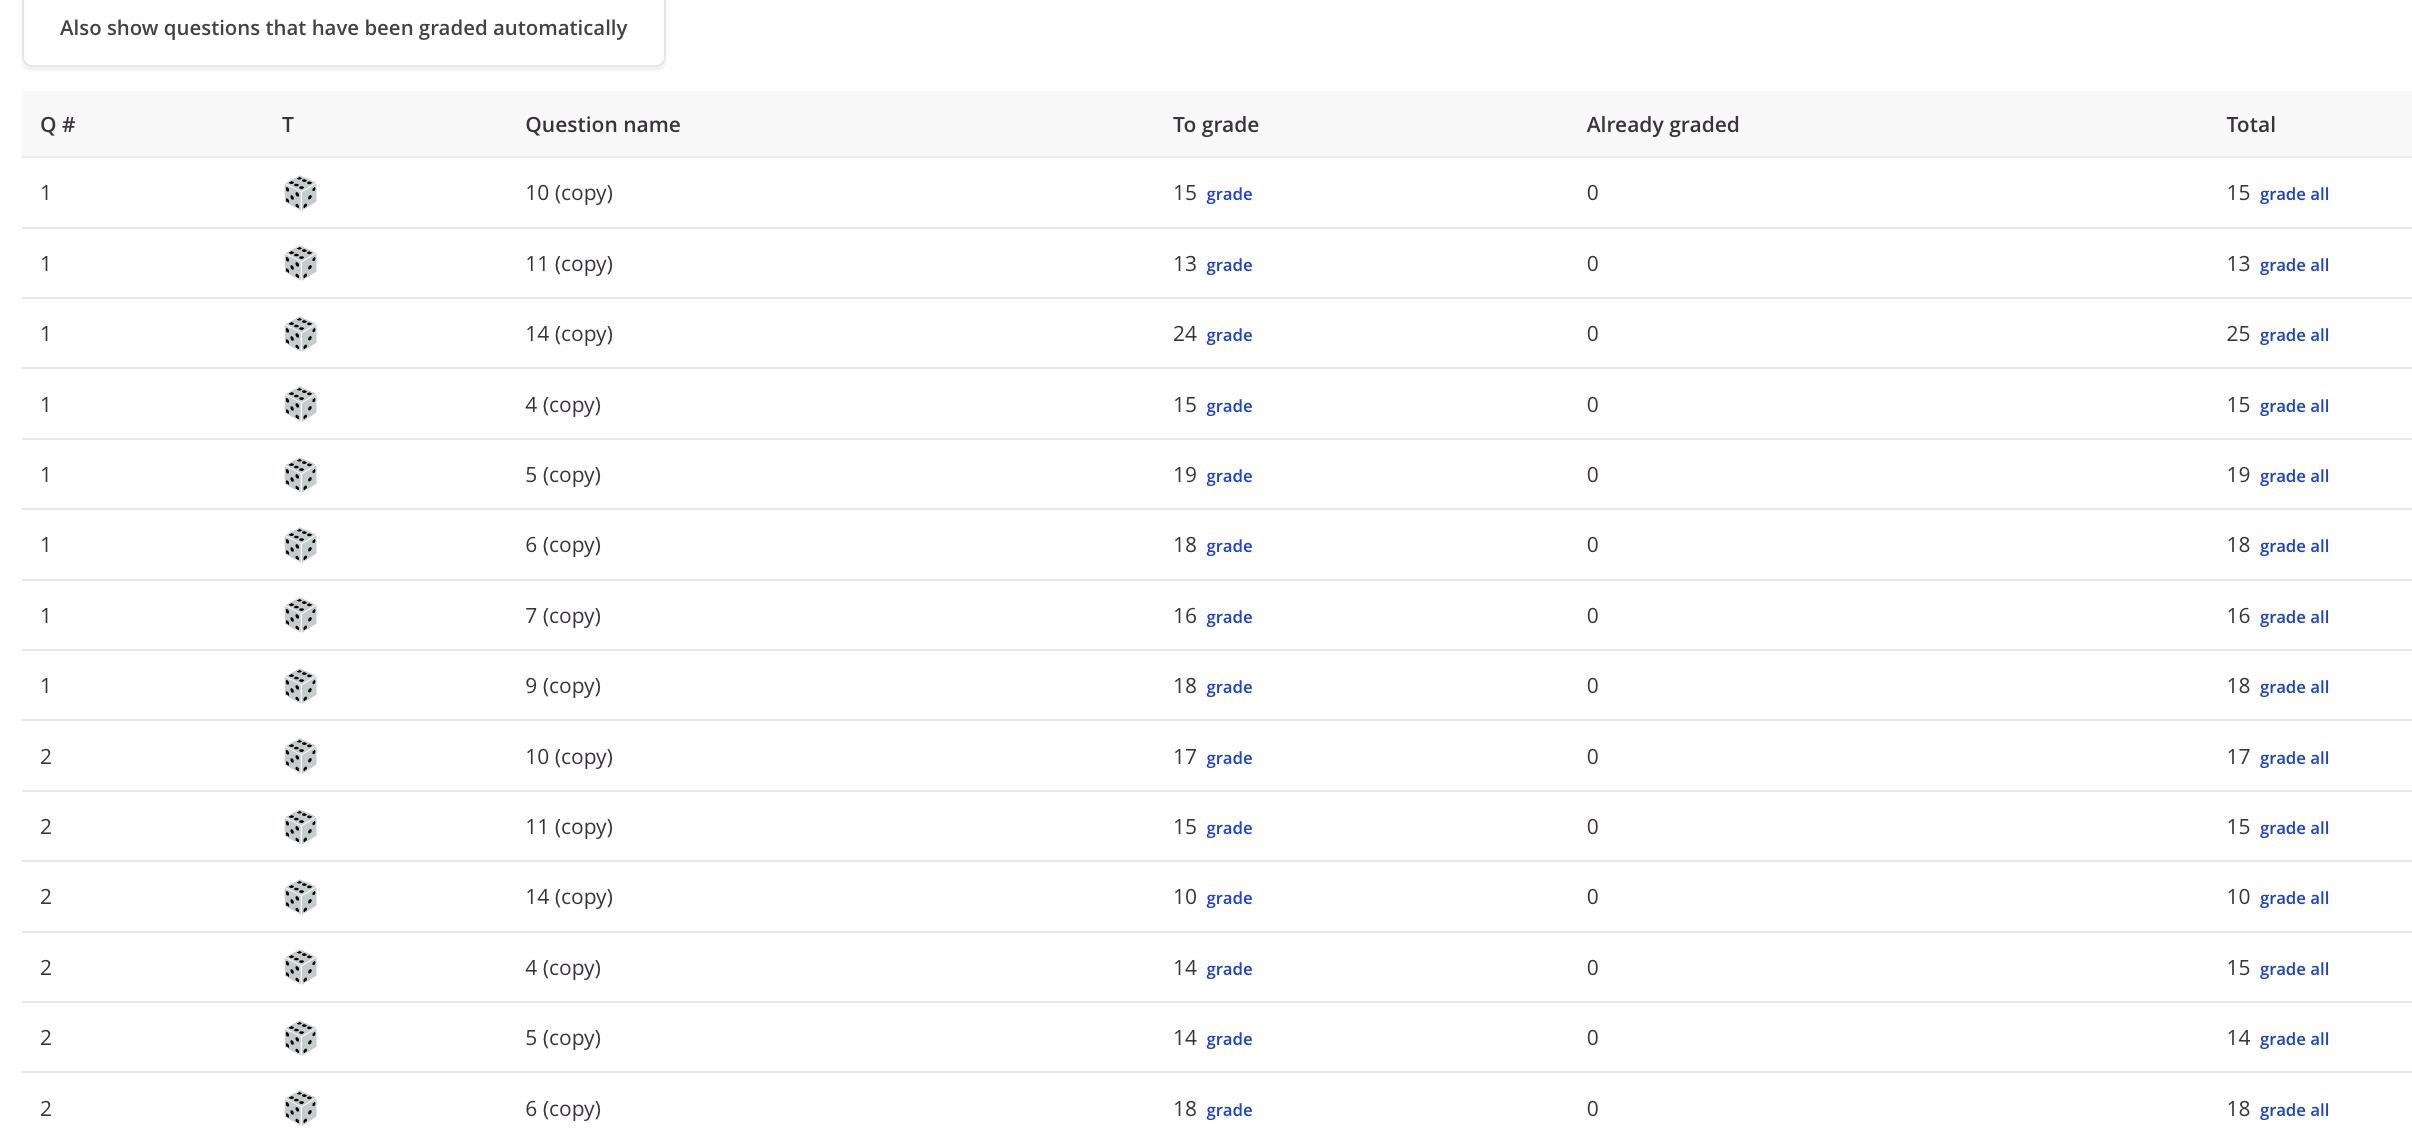Select question name '7 (copy)' in Q1
The image size is (2412, 1142).
pyautogui.click(x=563, y=616)
